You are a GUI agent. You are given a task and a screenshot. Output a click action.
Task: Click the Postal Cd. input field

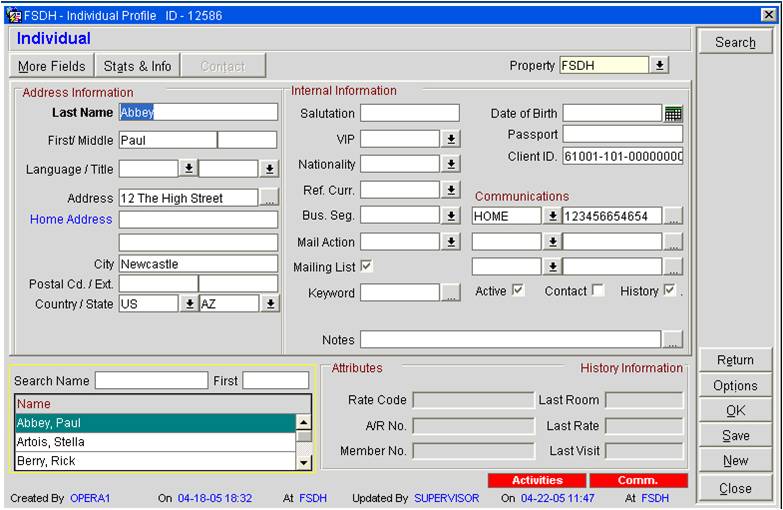158,284
